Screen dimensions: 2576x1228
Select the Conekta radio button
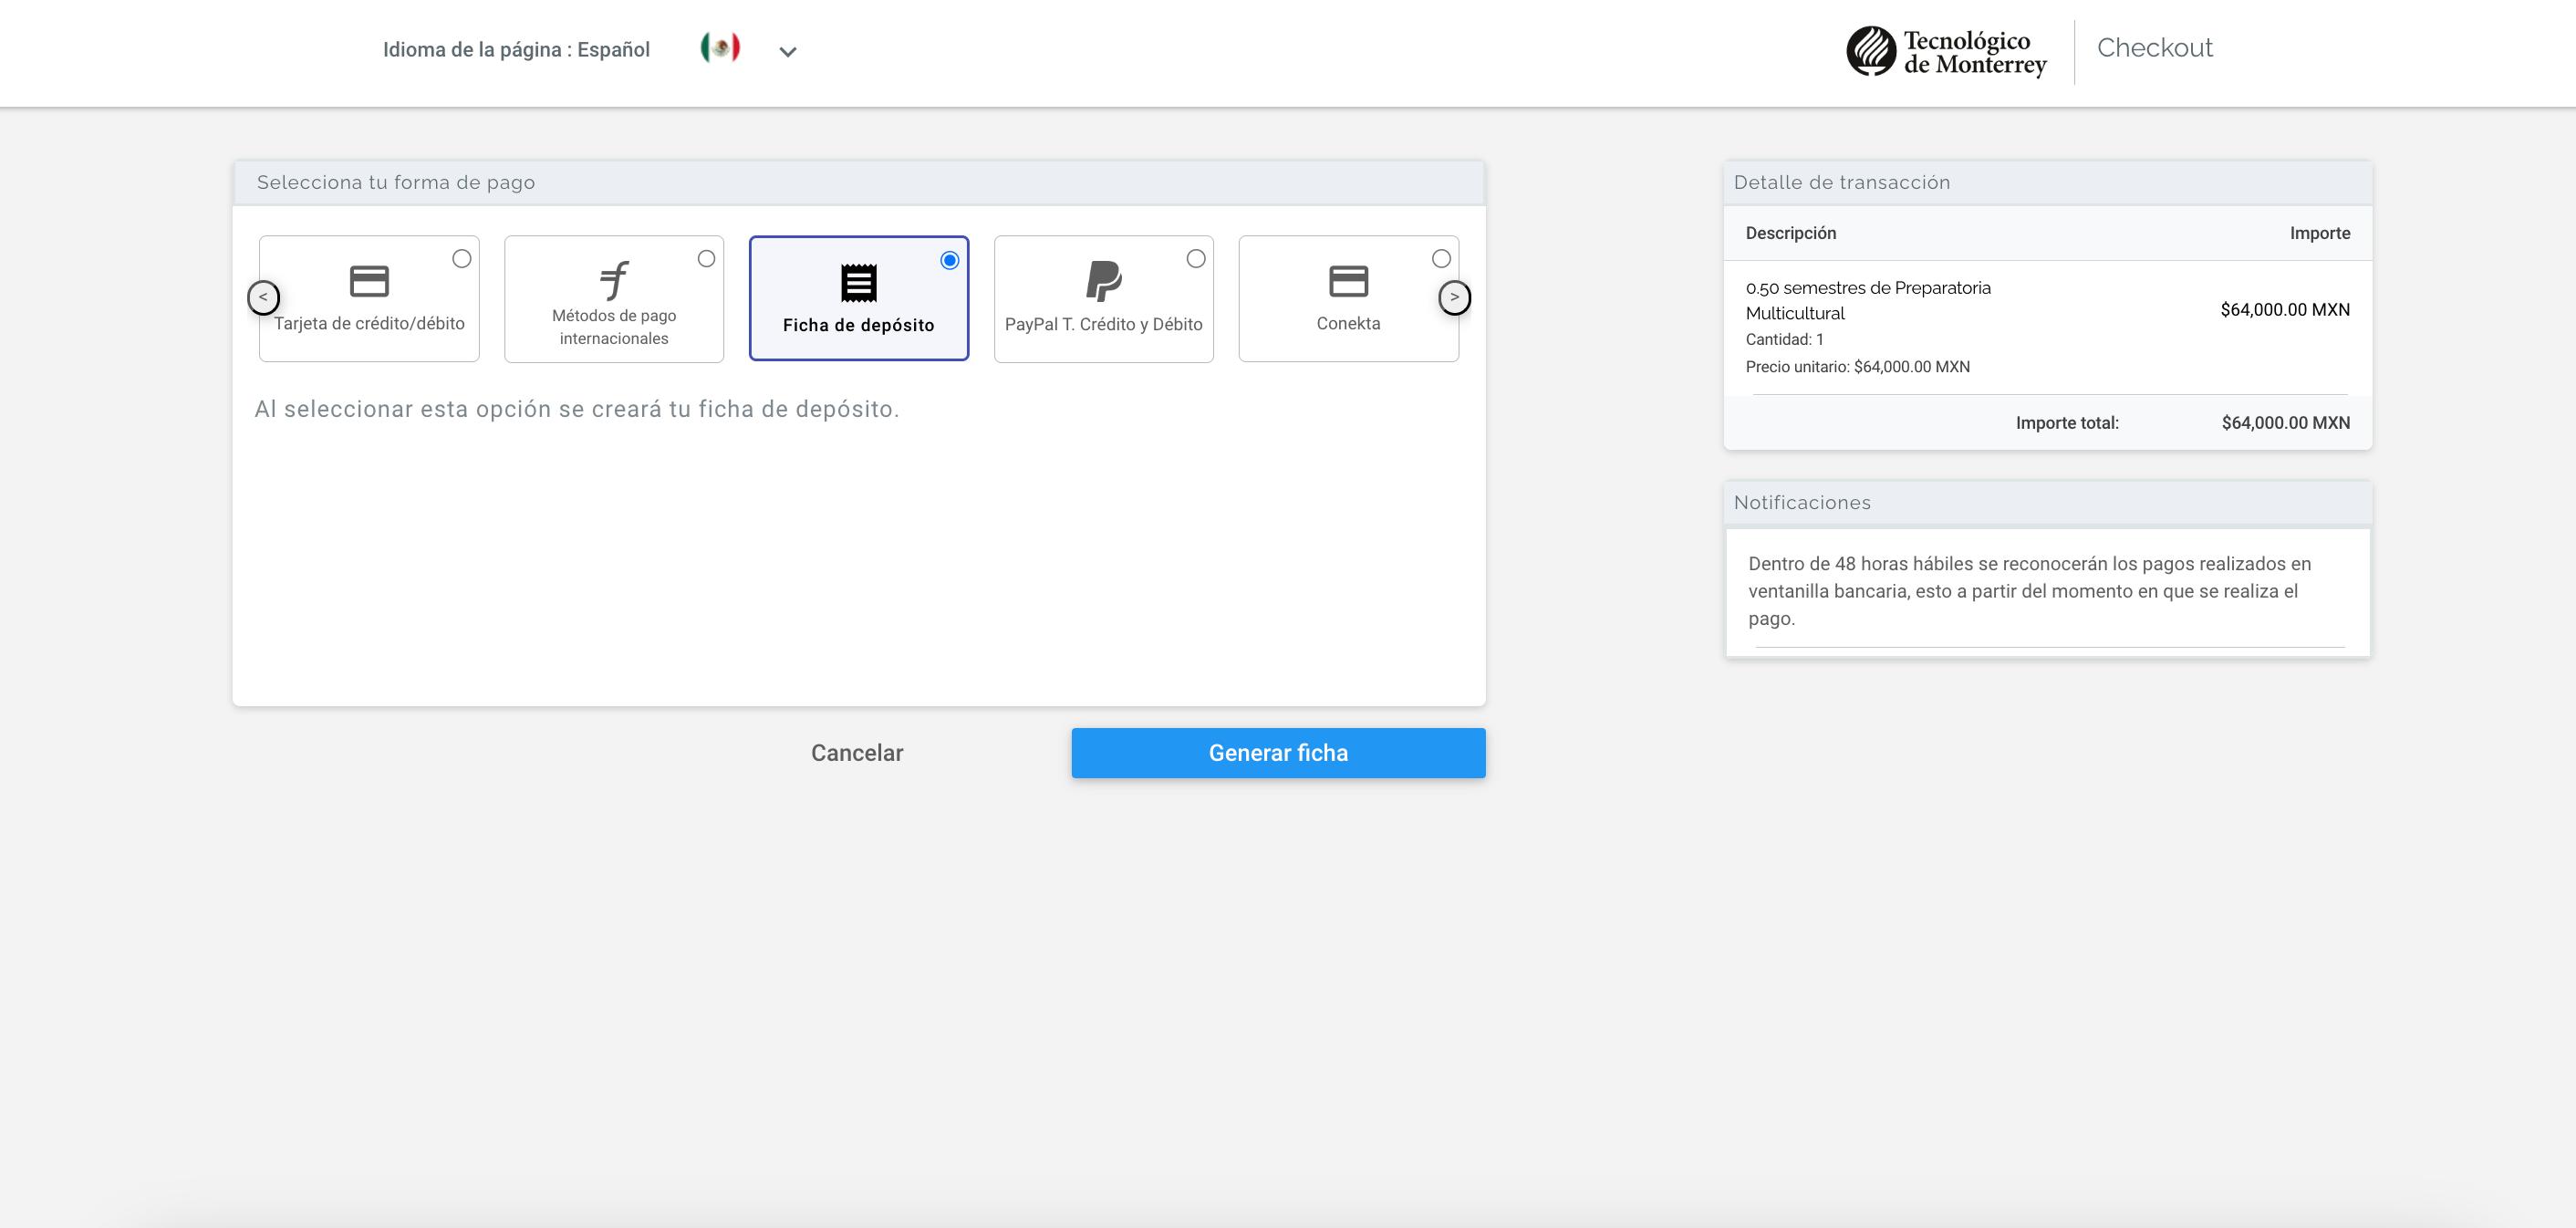coord(1440,259)
